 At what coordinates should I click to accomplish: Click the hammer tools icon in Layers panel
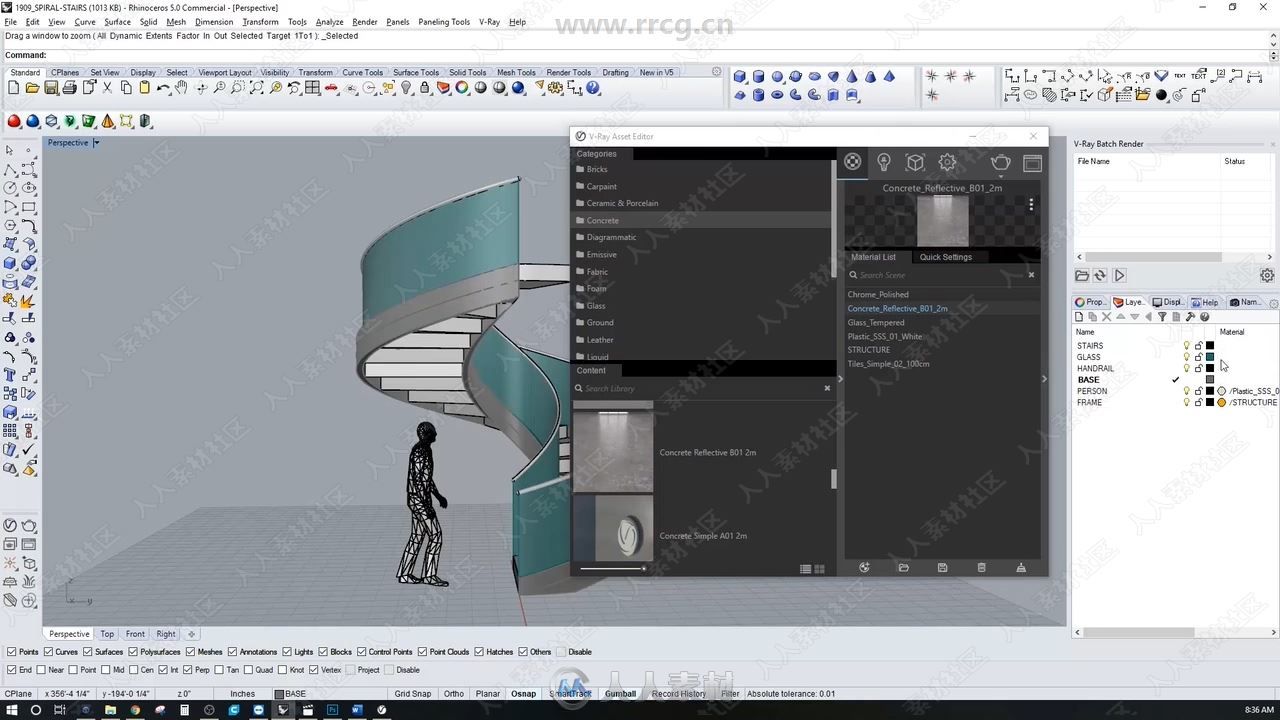[1190, 317]
